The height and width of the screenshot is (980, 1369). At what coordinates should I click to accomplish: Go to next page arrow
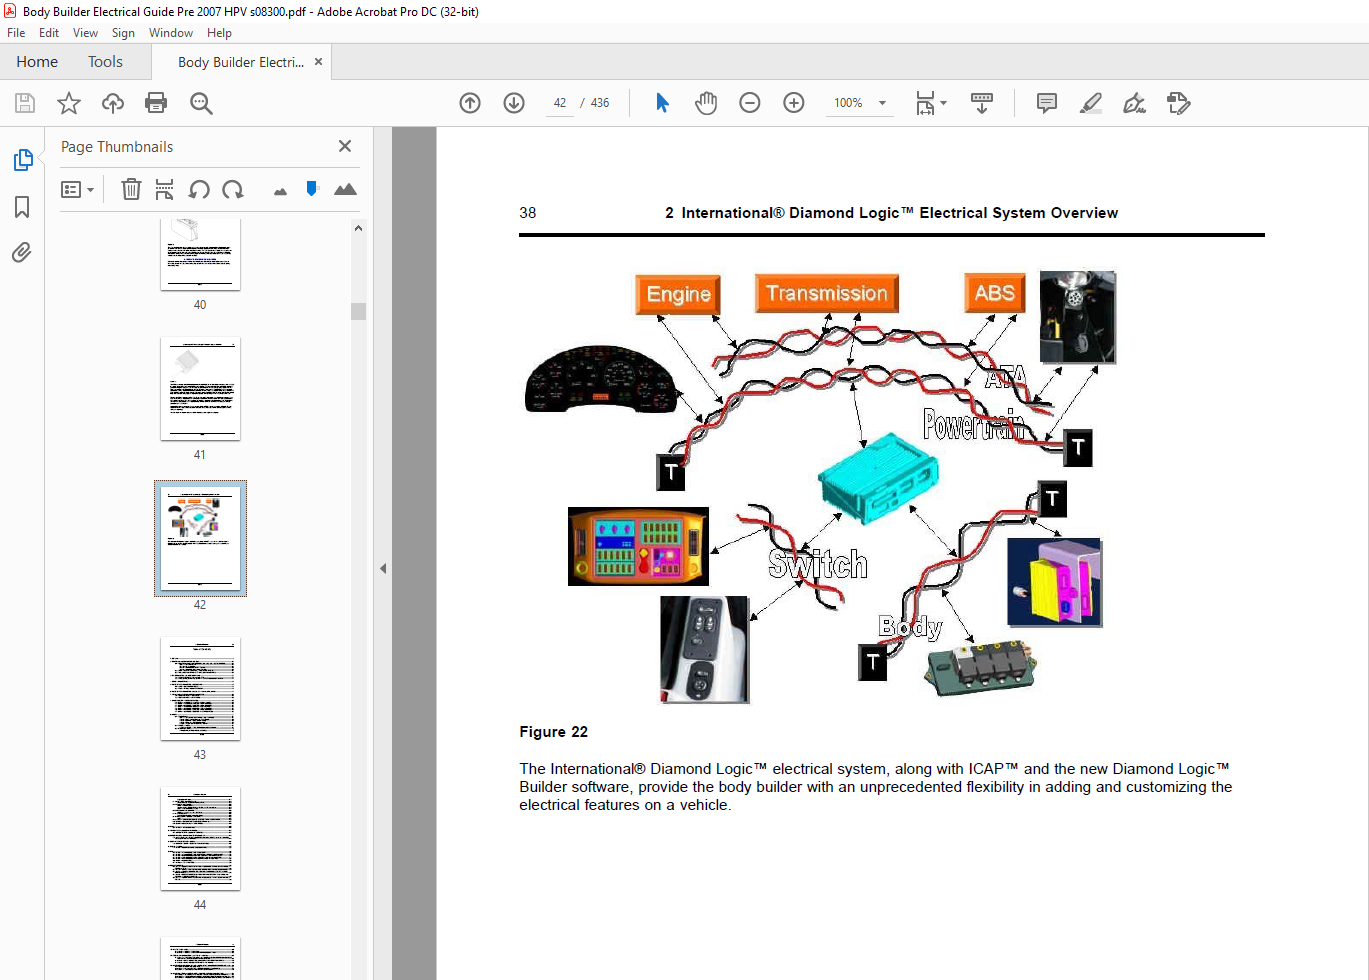click(x=514, y=103)
